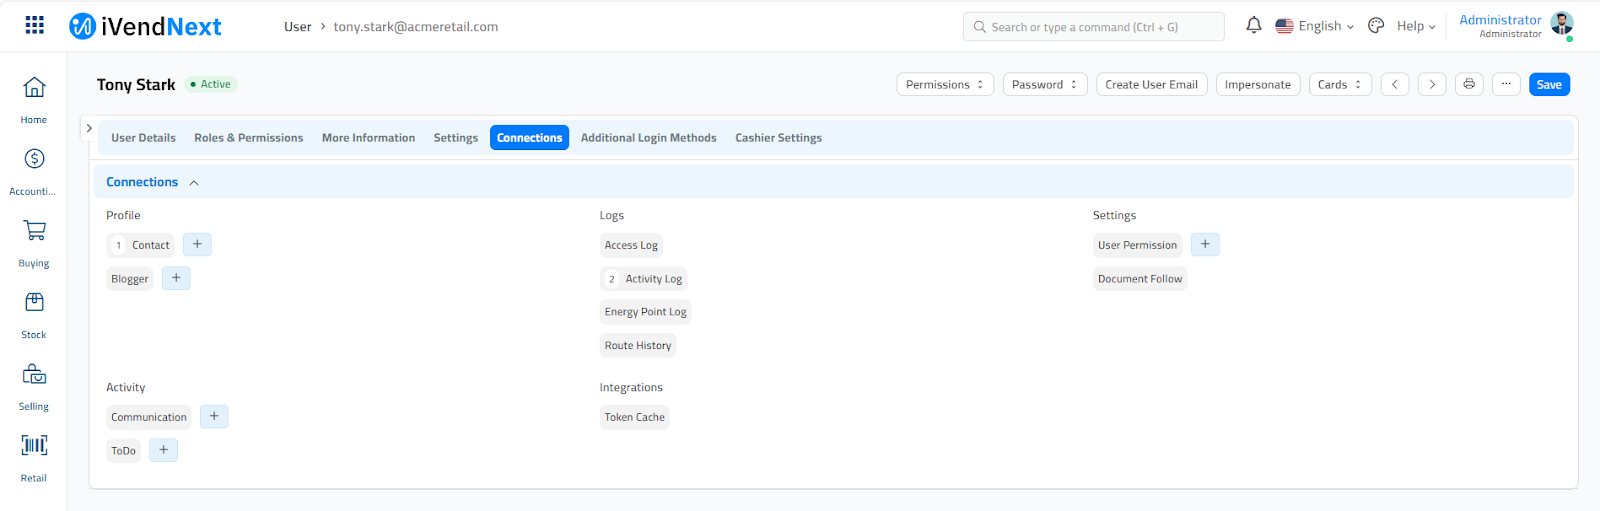Click the Save button
Image resolution: width=1600 pixels, height=511 pixels.
(1549, 85)
